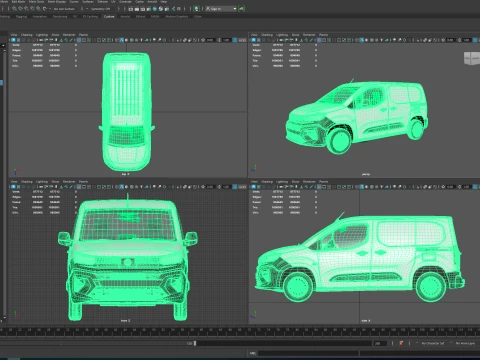Image resolution: width=480 pixels, height=360 pixels.
Task: Click Select Camera in the side view panel
Action: 253,187
